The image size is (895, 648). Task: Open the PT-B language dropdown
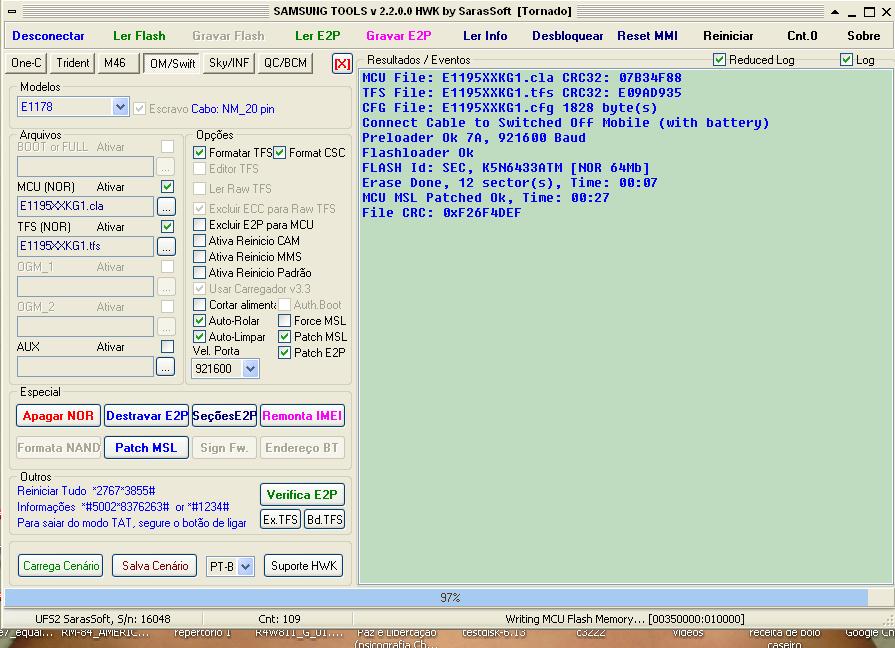click(x=245, y=566)
